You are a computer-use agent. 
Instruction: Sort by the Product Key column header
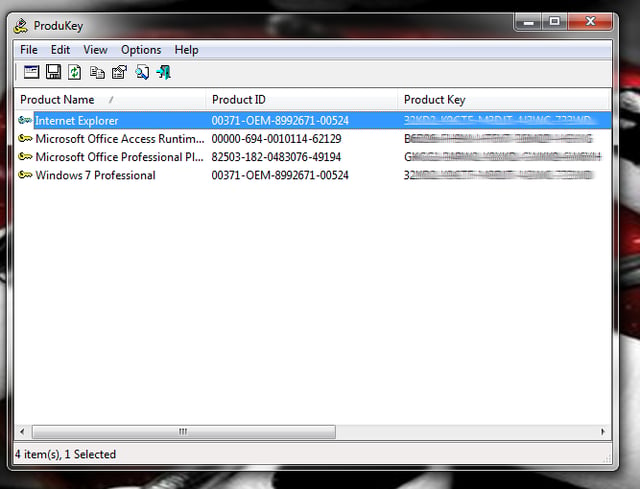pos(504,100)
